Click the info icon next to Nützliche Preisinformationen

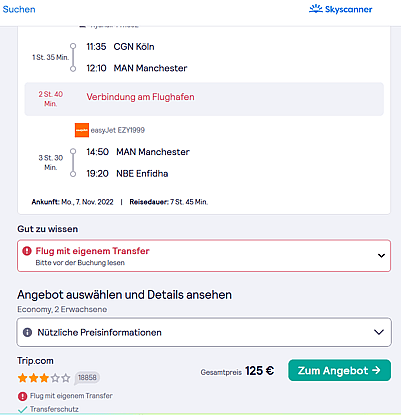27,332
